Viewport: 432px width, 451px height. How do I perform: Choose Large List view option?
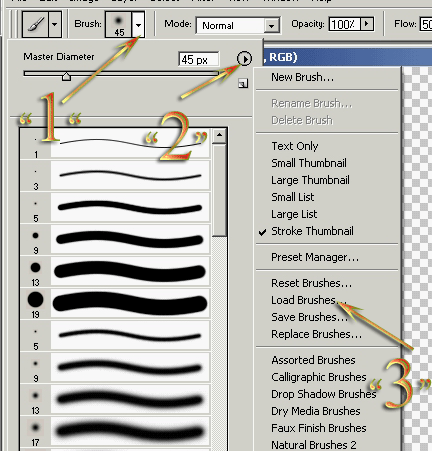pyautogui.click(x=294, y=214)
